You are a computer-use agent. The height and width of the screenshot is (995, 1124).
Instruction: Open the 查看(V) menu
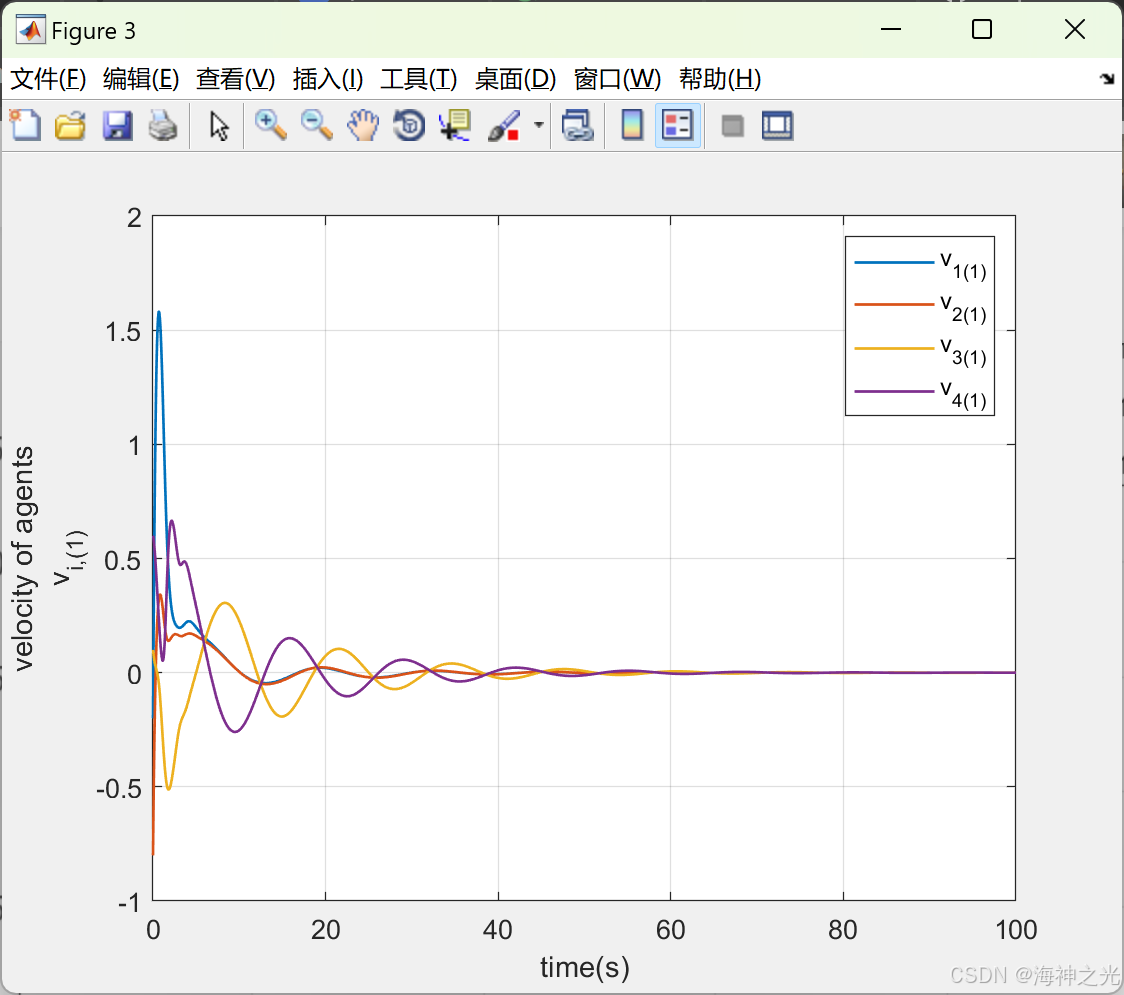235,78
